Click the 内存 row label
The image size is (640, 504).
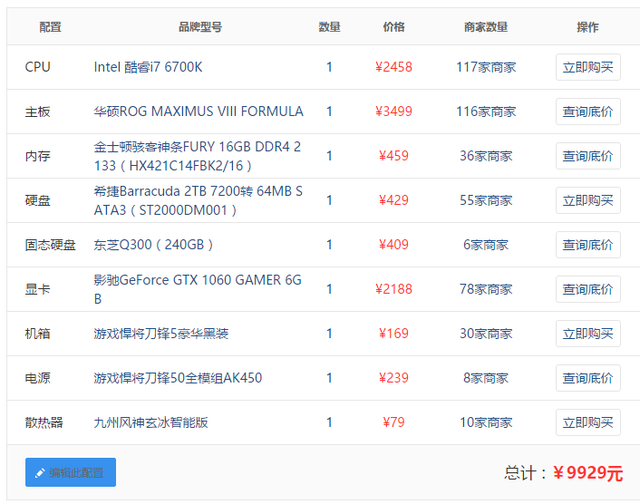[38, 156]
